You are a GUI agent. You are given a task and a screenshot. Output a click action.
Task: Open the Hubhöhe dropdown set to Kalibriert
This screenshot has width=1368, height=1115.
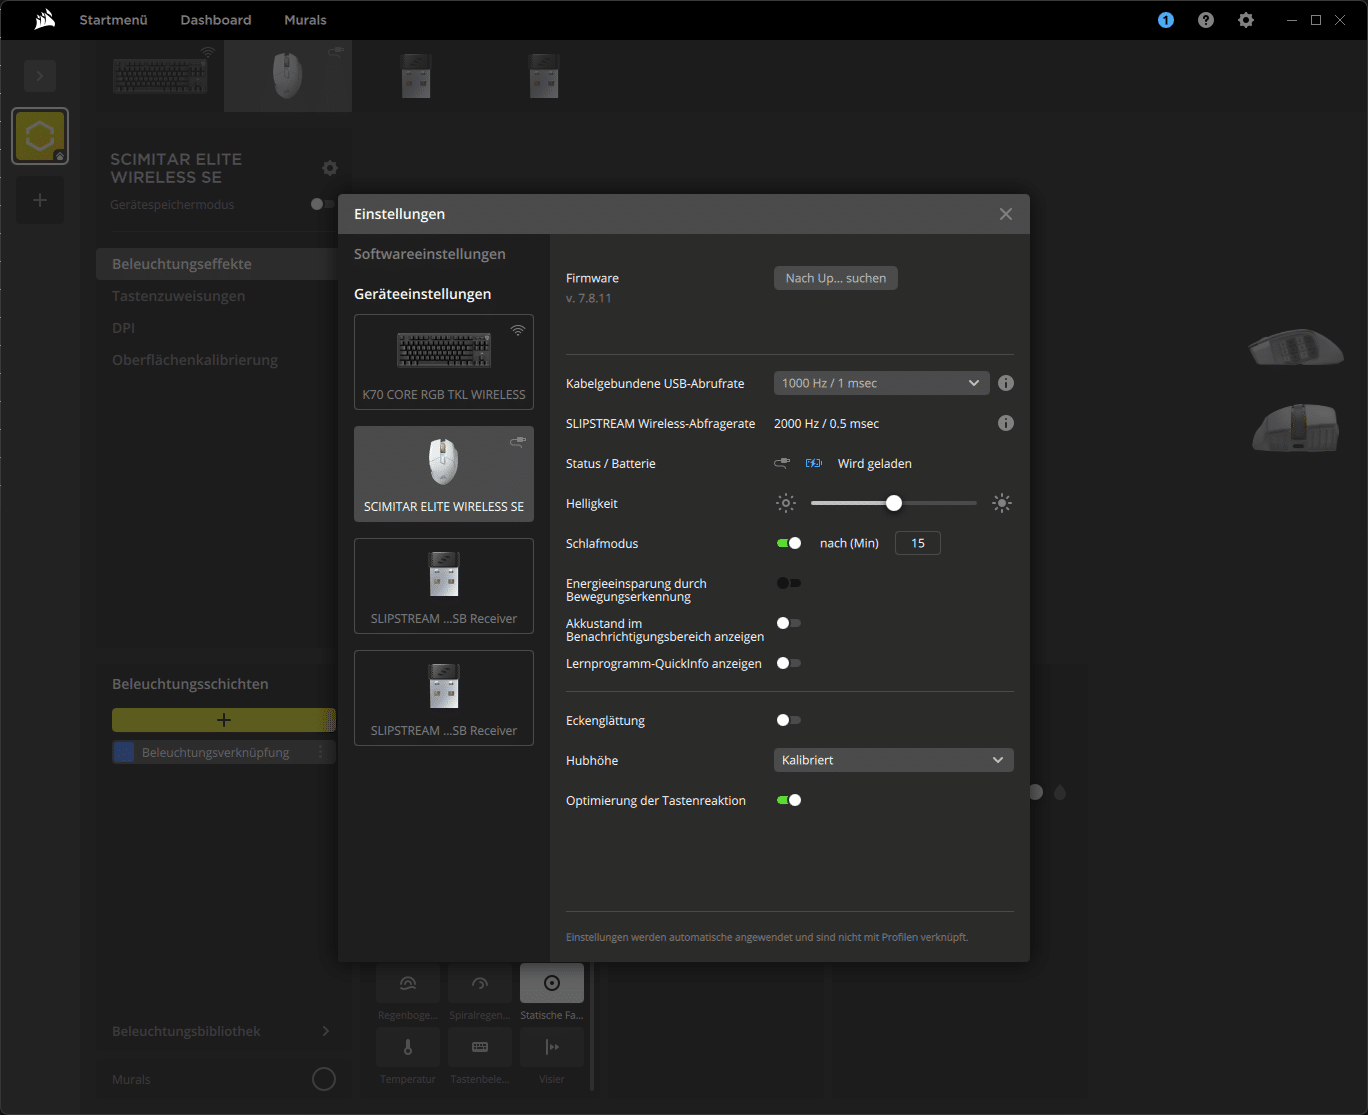tap(893, 760)
